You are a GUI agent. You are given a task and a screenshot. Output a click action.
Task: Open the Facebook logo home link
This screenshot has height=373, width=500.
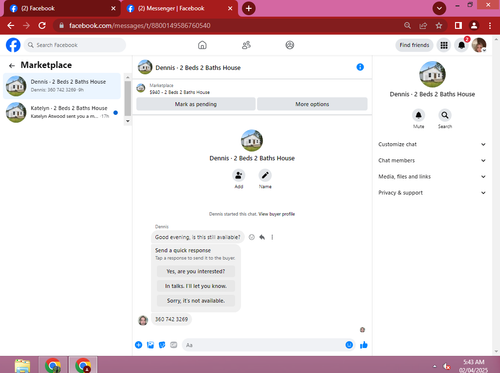[x=13, y=45]
